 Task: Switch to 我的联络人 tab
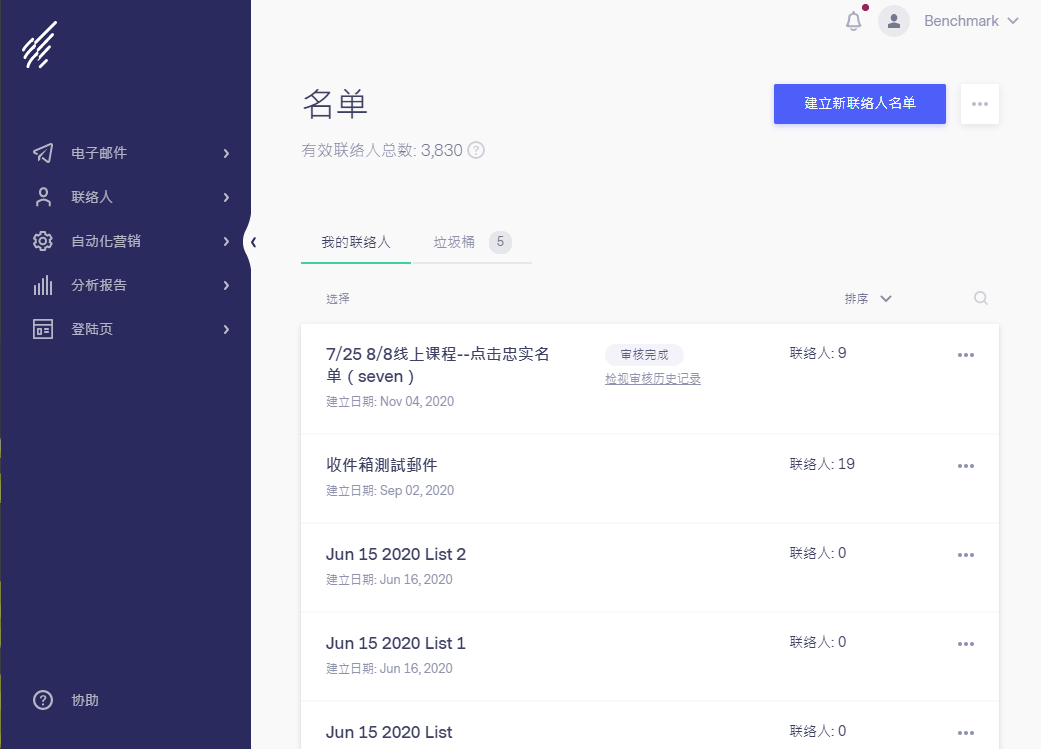pyautogui.click(x=356, y=242)
